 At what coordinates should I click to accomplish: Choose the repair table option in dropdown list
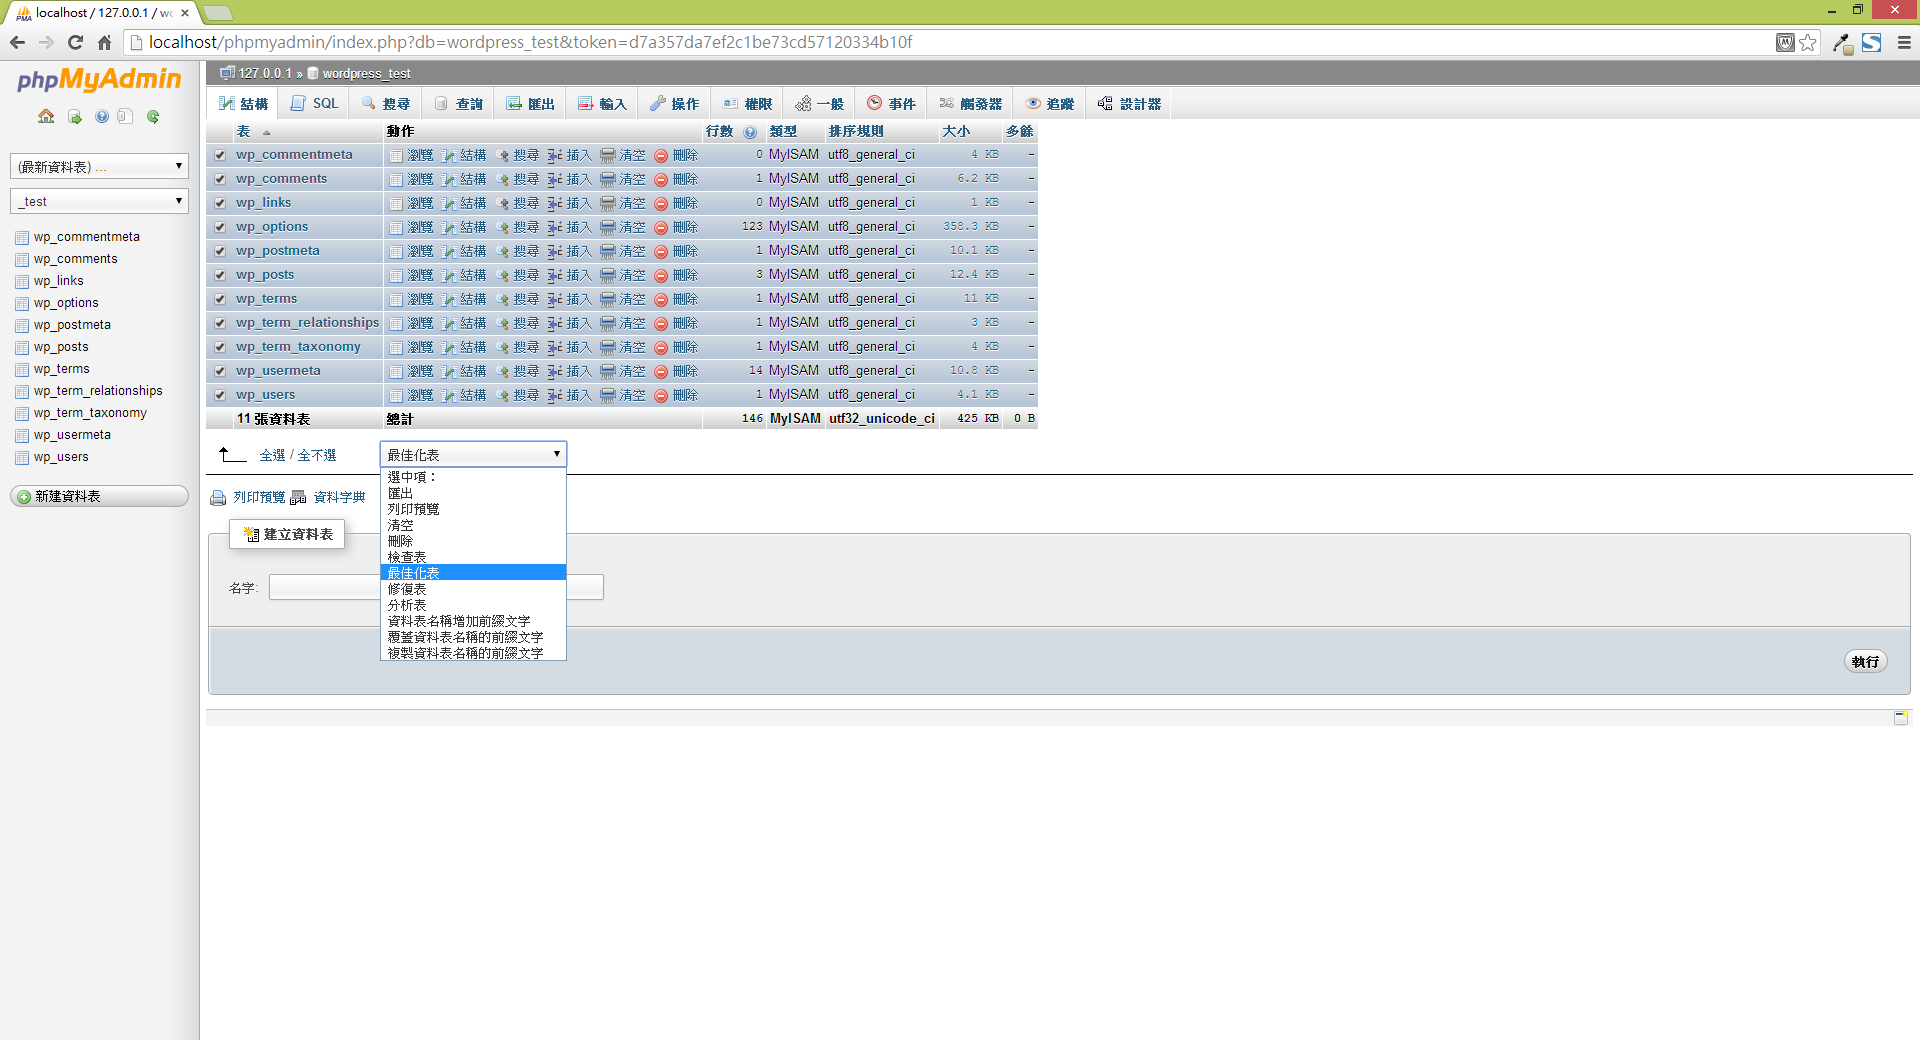click(407, 589)
